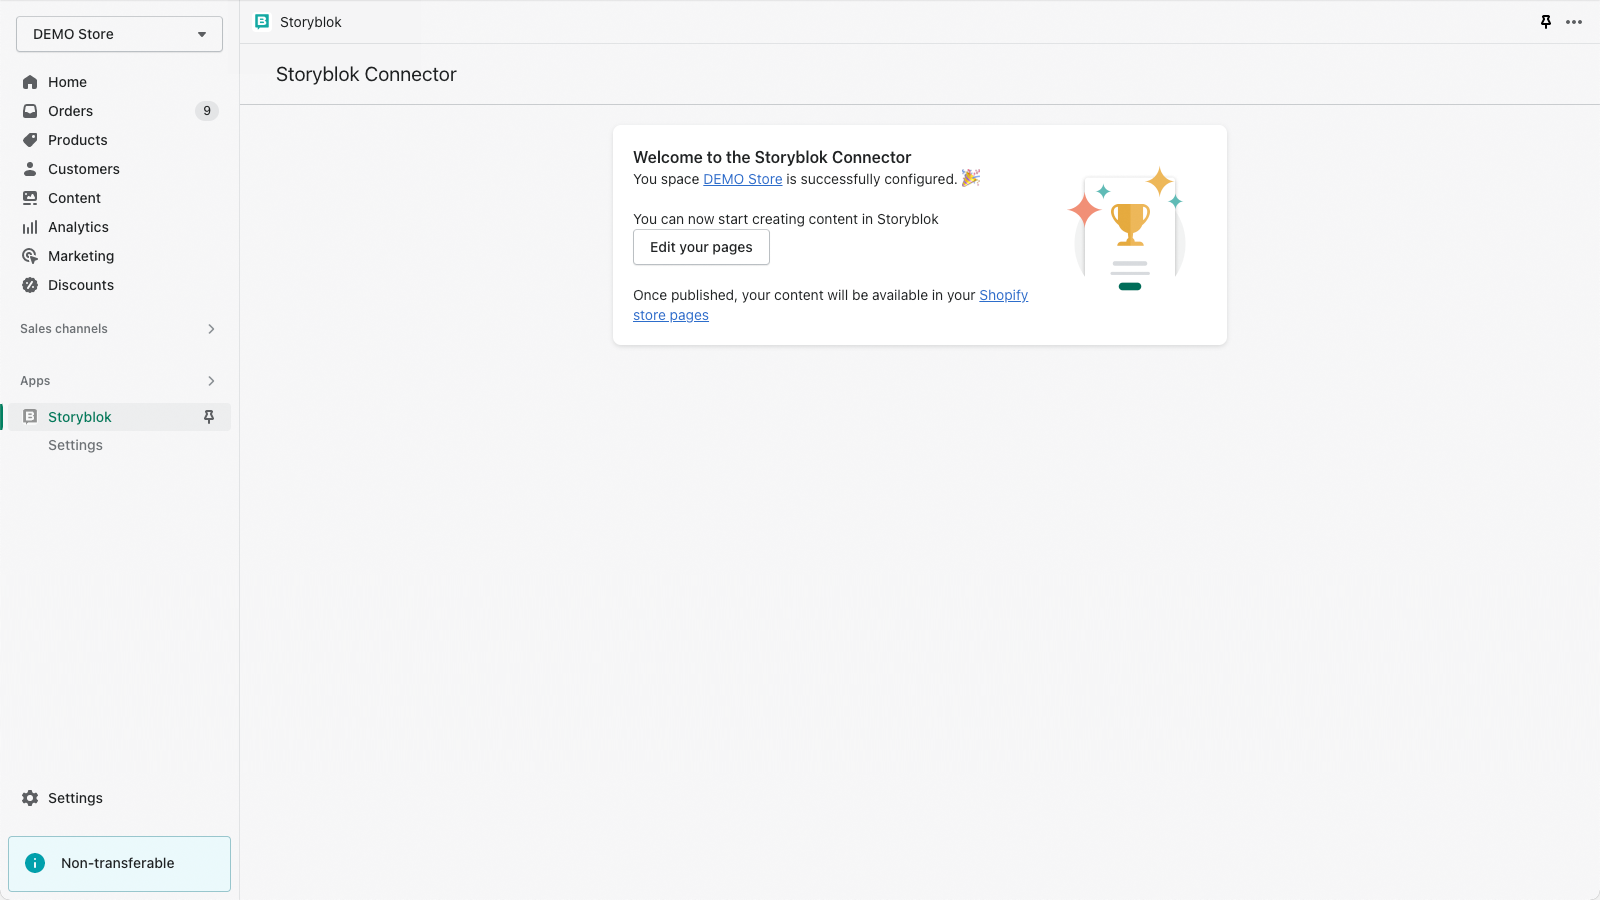Viewport: 1600px width, 900px height.
Task: Toggle the pin icon in top bar
Action: (x=1546, y=22)
